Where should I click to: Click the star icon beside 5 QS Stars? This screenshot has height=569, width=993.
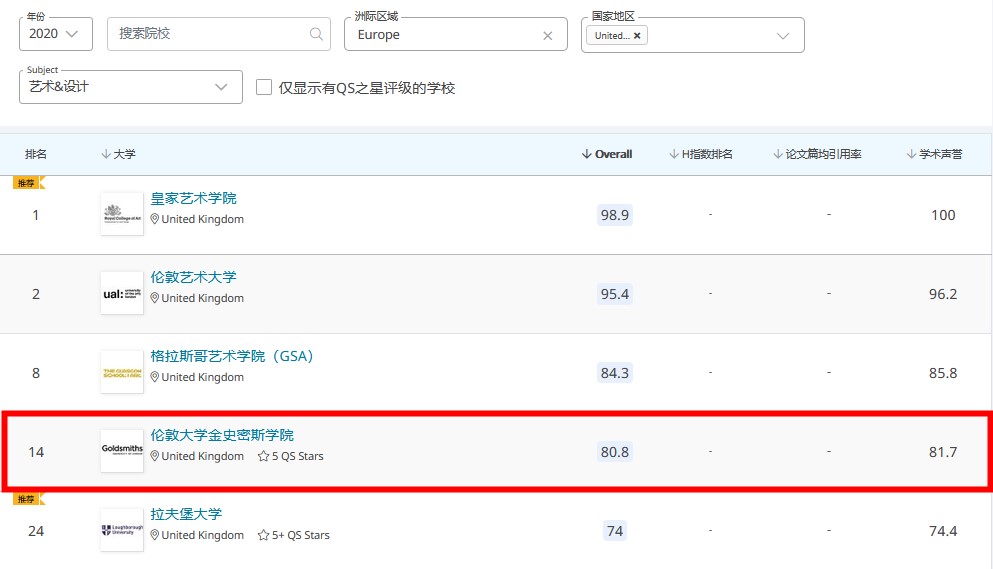point(263,456)
